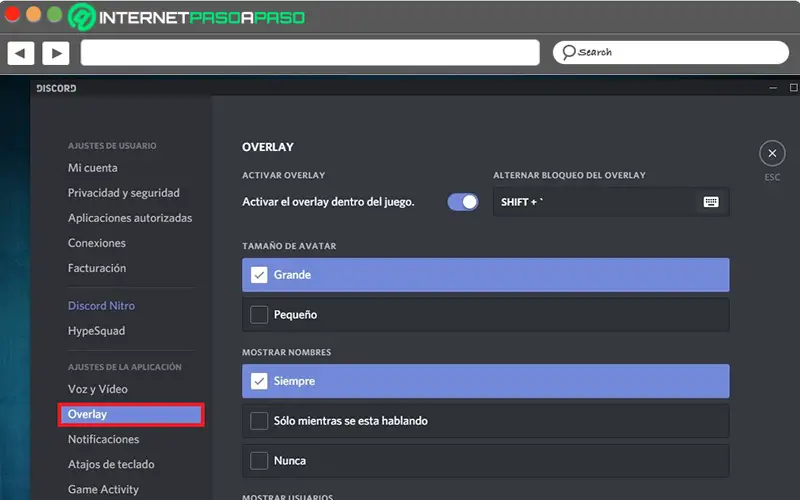
Task: Check the Pequeño avatar size option
Action: (x=259, y=315)
